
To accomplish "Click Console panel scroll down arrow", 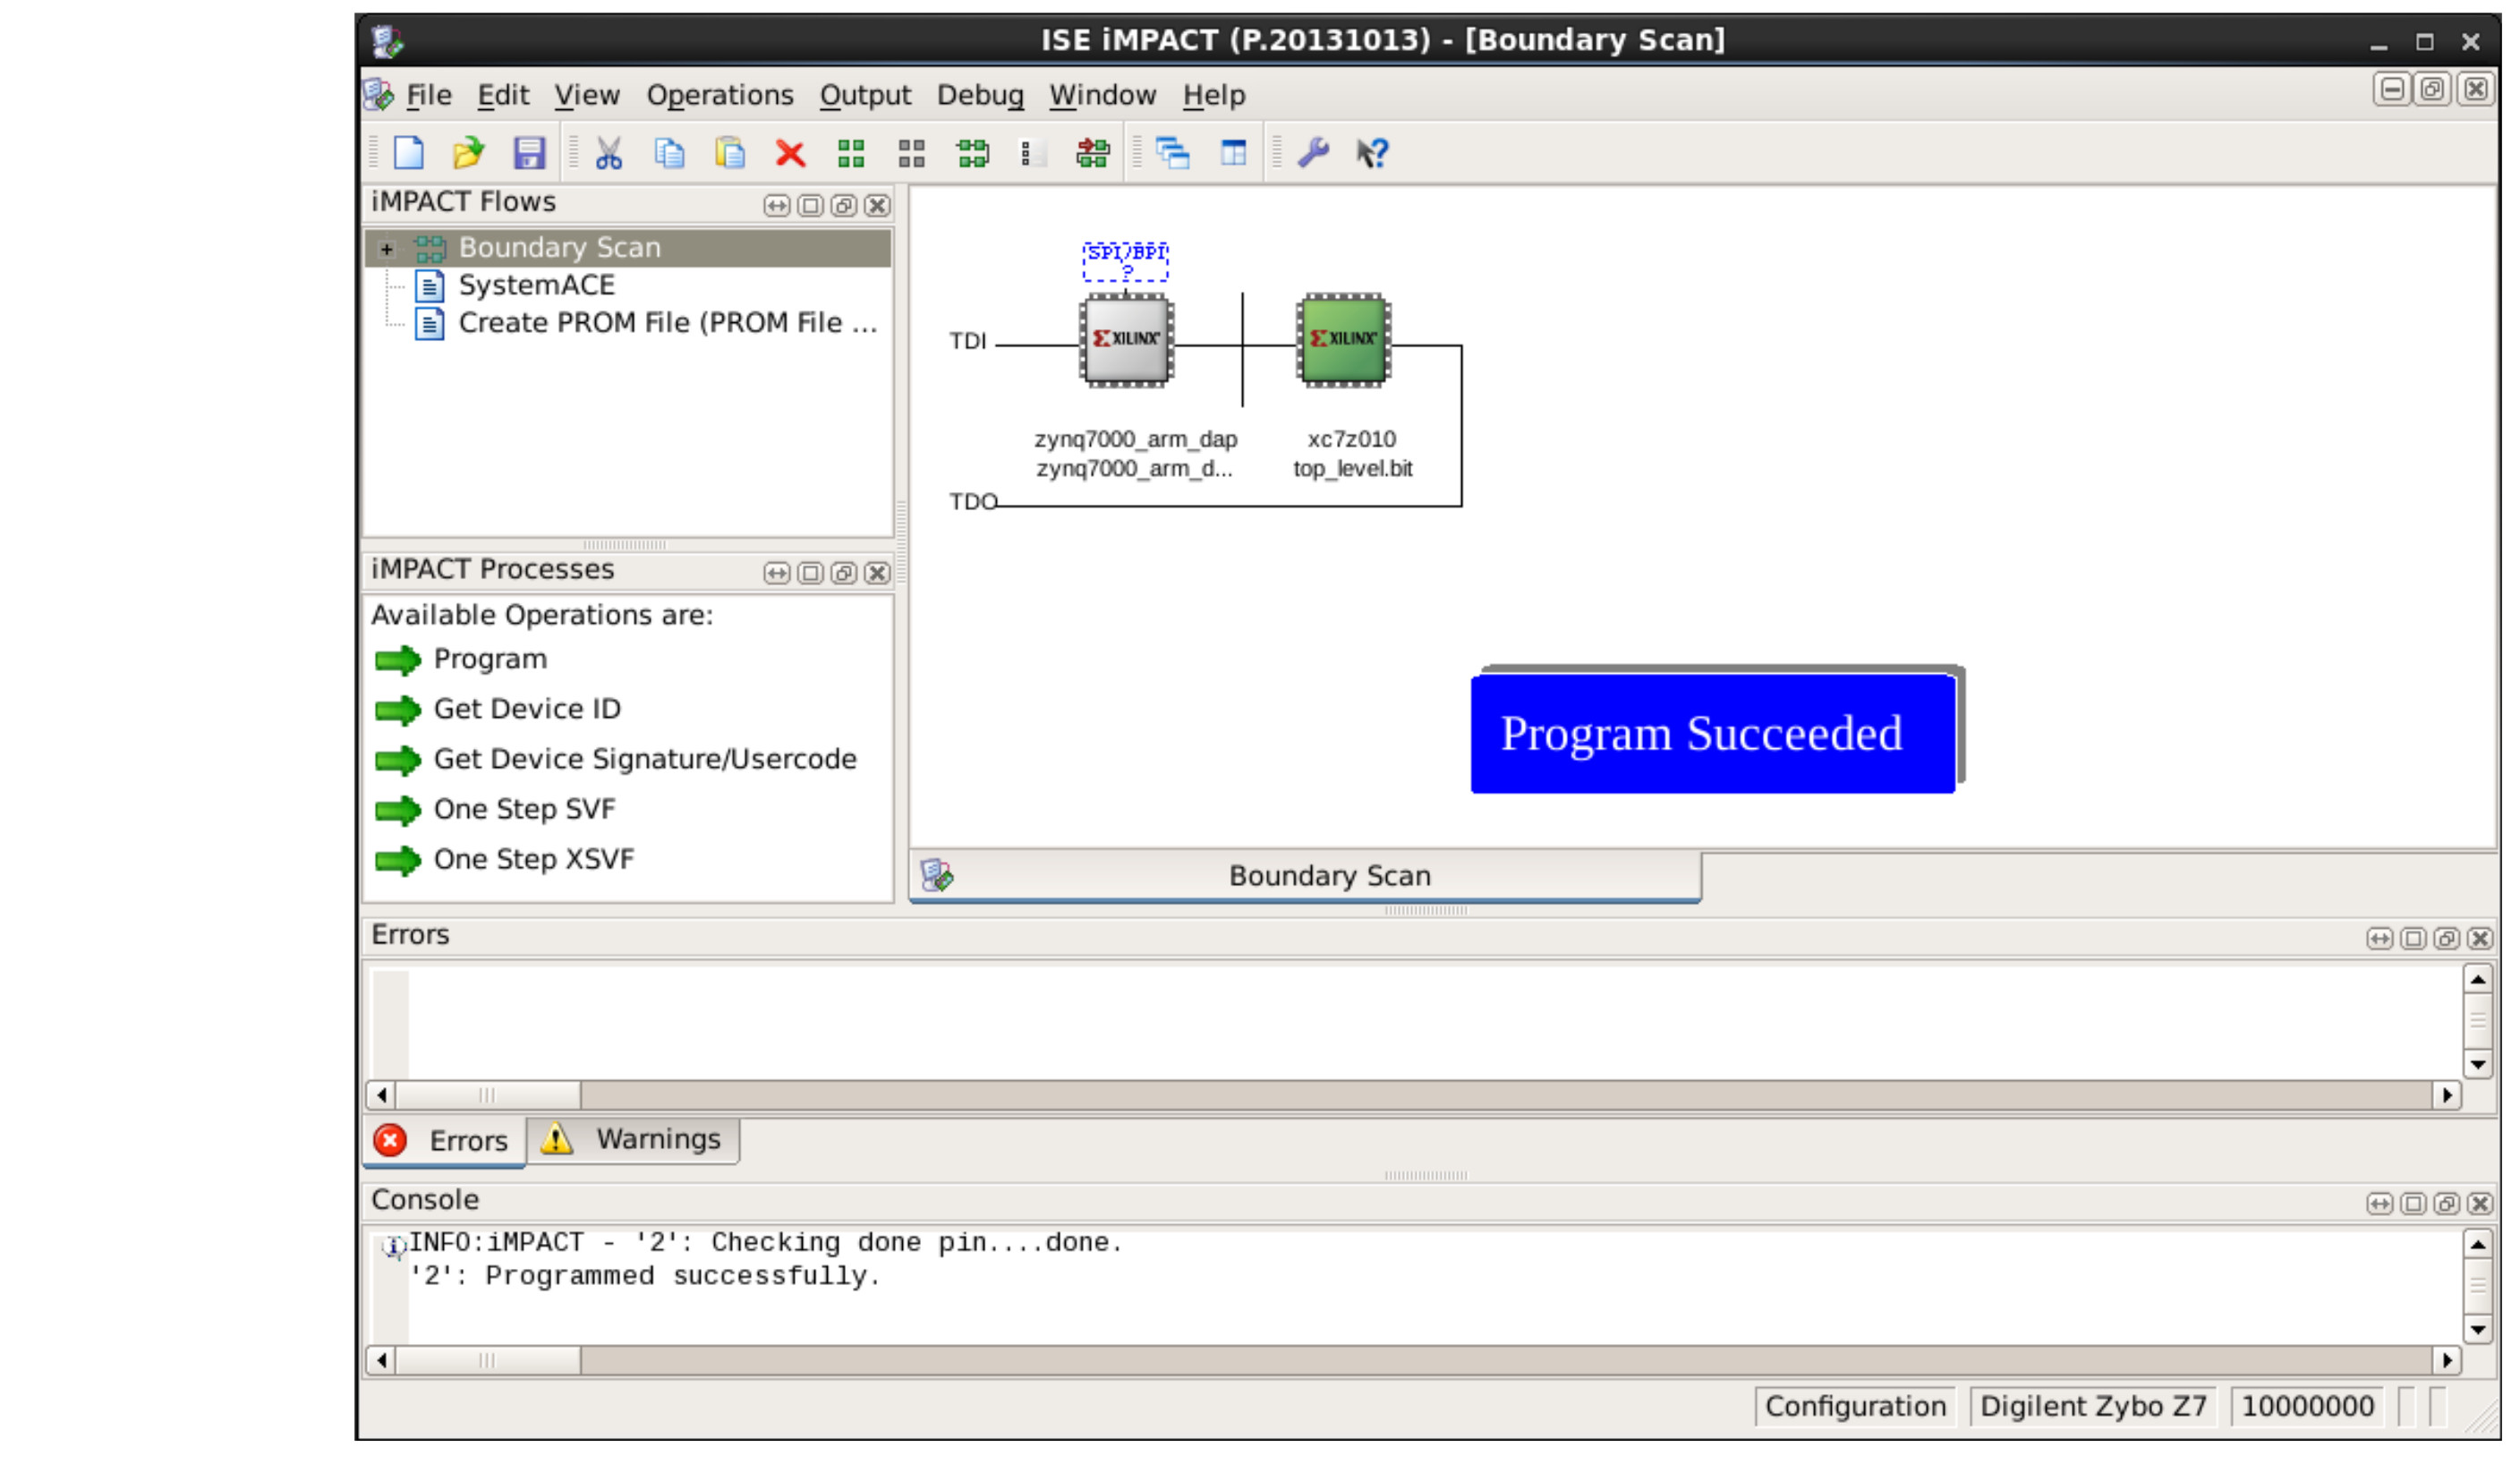I will click(2479, 1332).
